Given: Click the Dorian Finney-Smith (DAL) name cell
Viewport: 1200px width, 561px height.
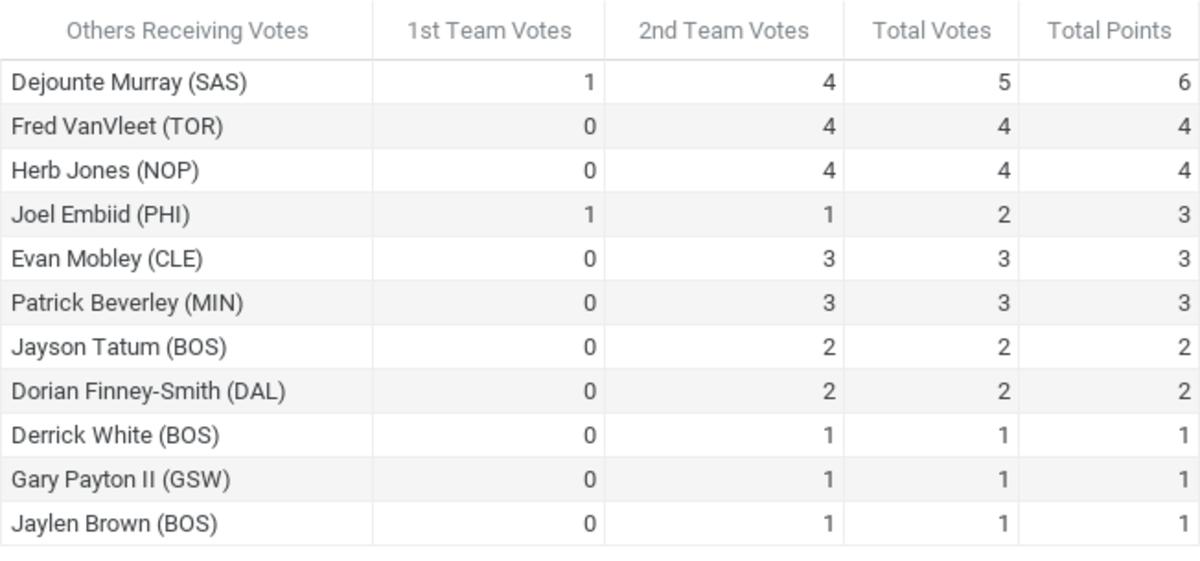Looking at the screenshot, I should tap(148, 391).
